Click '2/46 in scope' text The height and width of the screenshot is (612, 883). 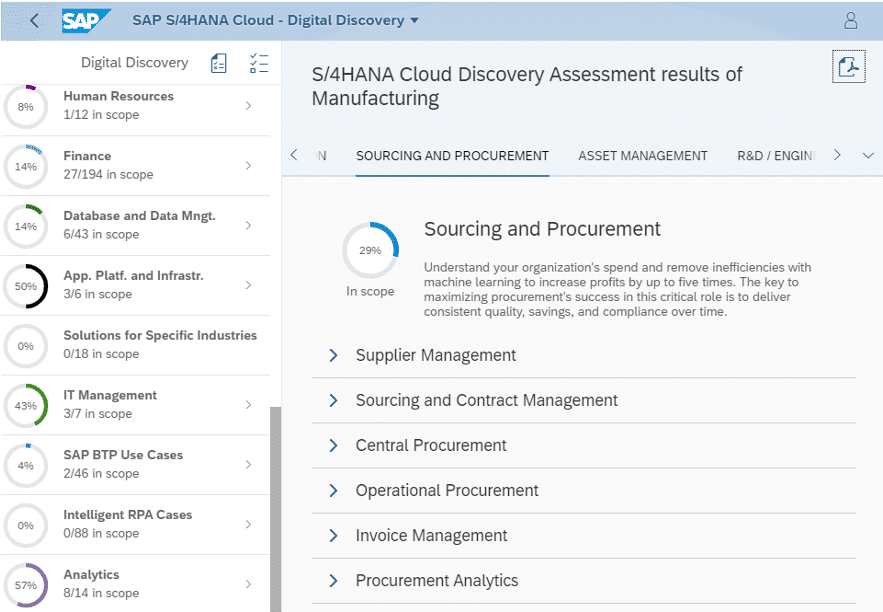tap(101, 473)
